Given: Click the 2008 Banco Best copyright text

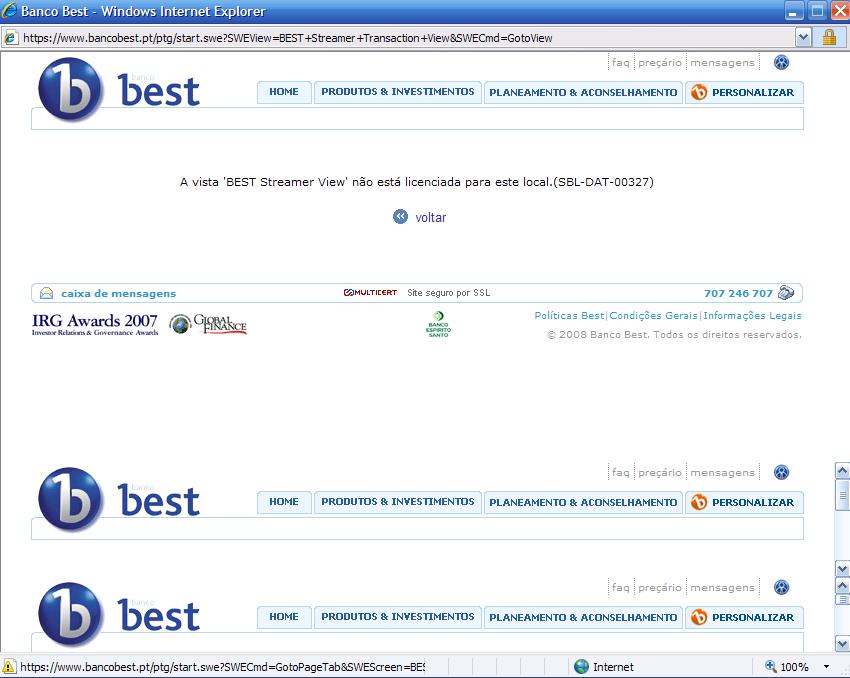Looking at the screenshot, I should (x=674, y=334).
